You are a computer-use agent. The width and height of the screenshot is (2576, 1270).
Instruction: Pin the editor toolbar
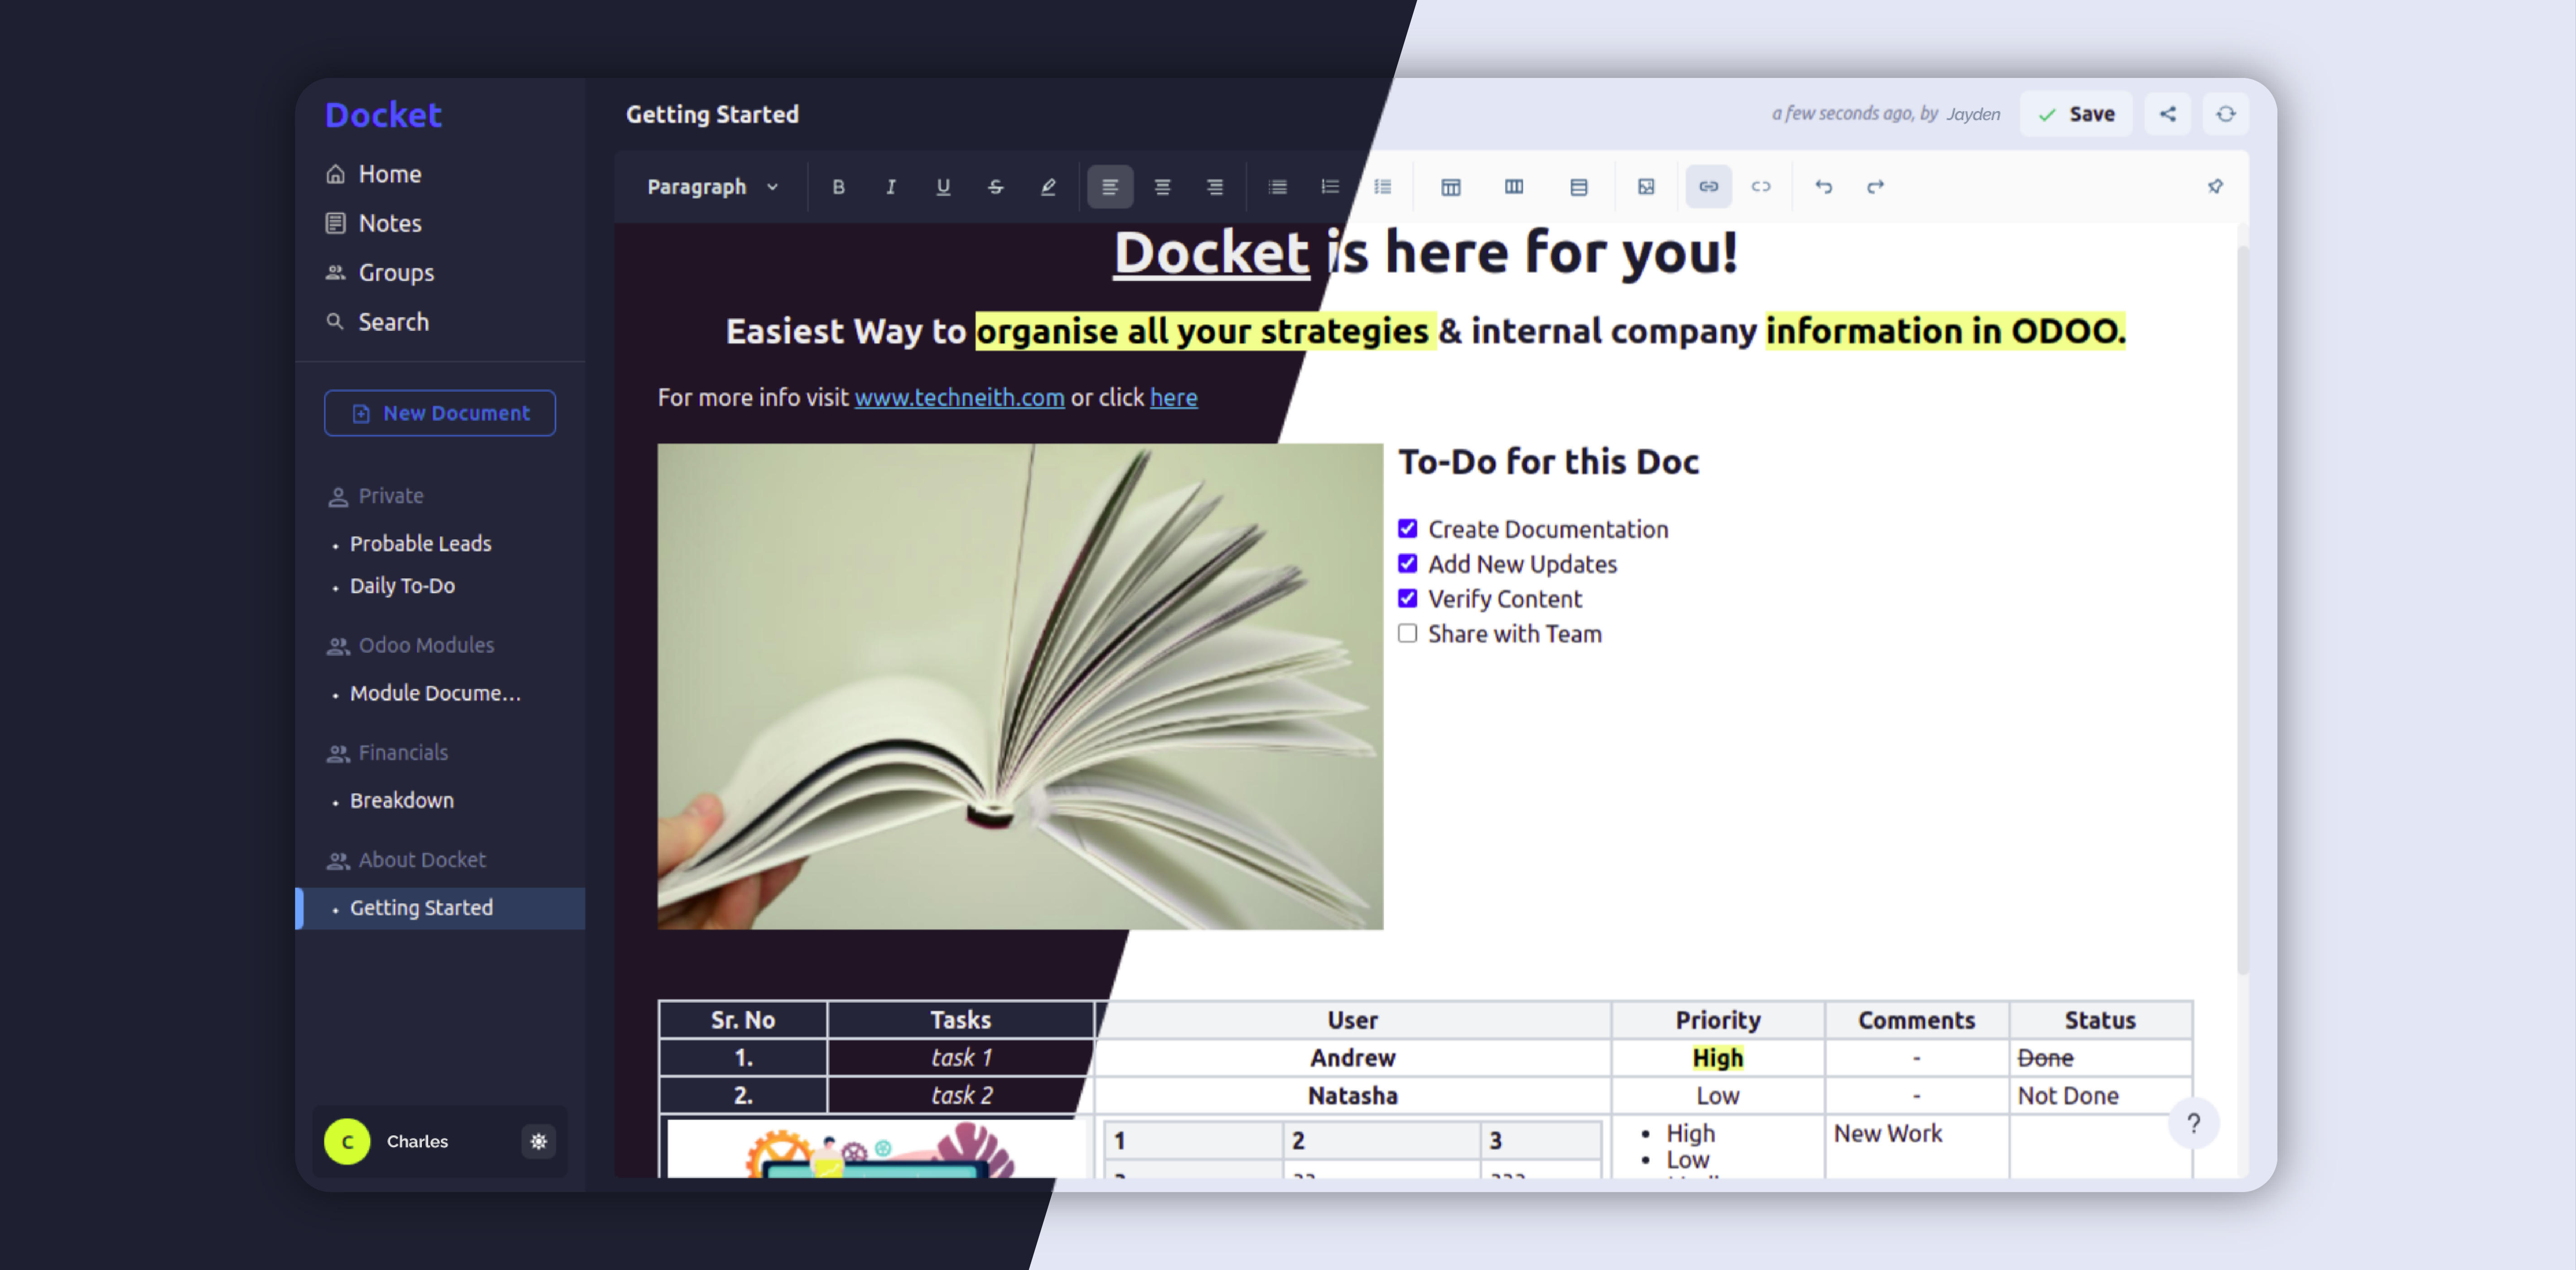point(2215,187)
